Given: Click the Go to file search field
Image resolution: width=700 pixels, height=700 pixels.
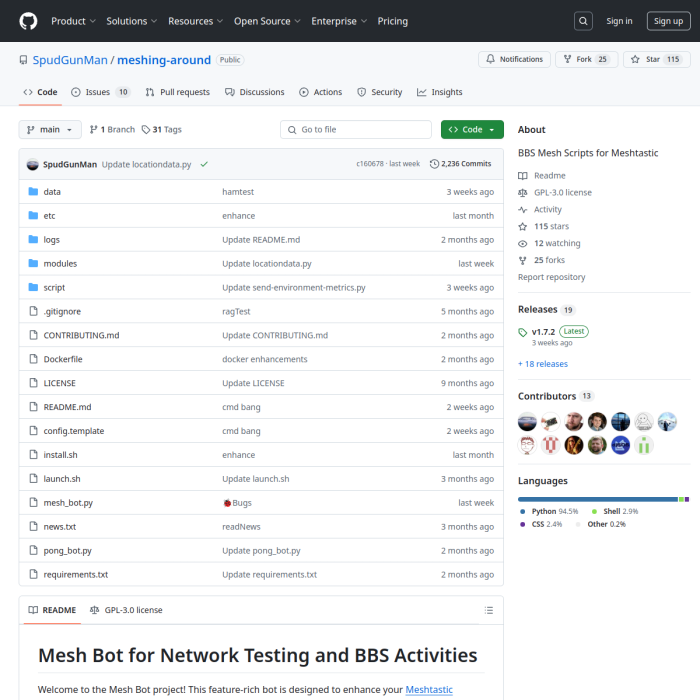Looking at the screenshot, I should tap(356, 130).
